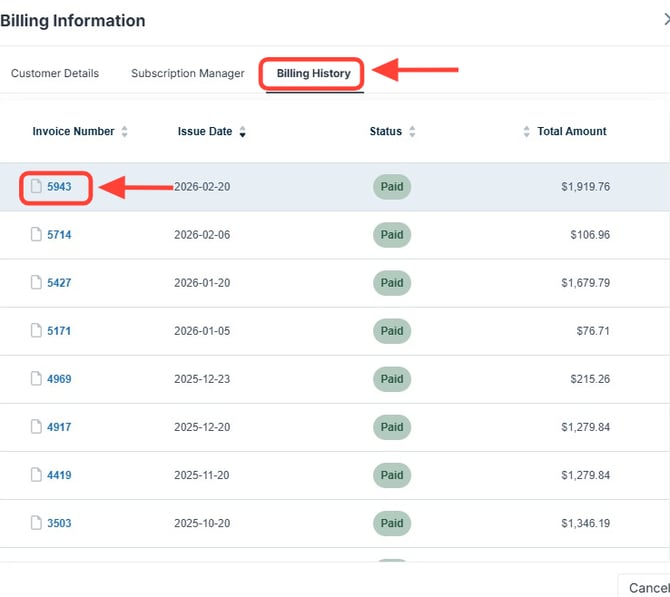Click document icon beside invoice 5943
Image resolution: width=670 pixels, height=597 pixels.
(x=36, y=186)
